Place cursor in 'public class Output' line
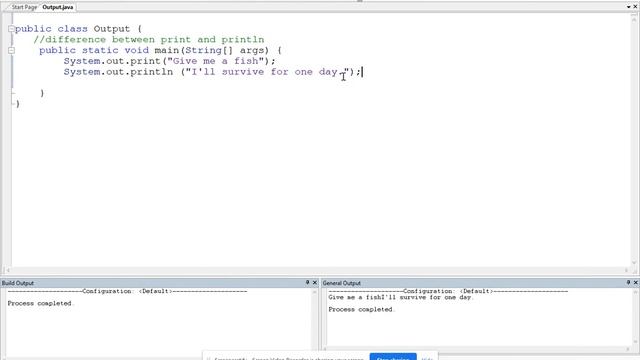 pos(78,29)
